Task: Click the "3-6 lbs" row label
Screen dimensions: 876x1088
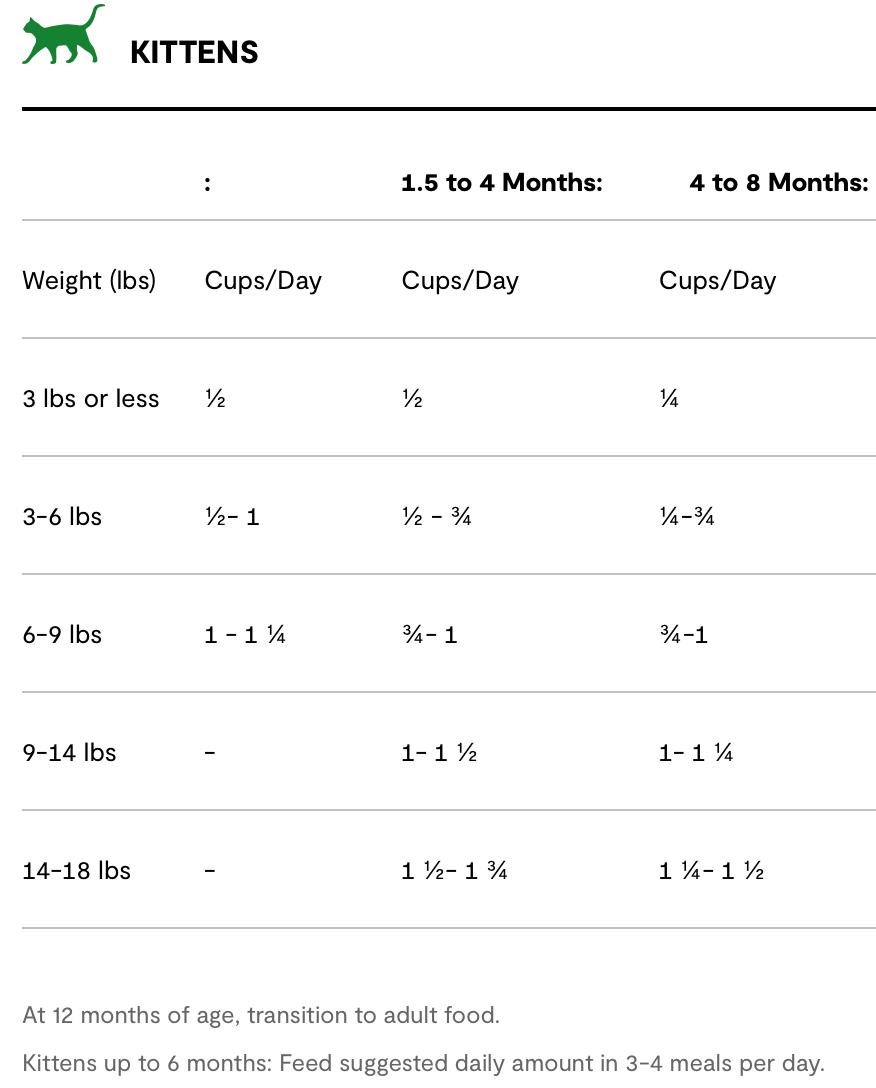Action: click(62, 517)
